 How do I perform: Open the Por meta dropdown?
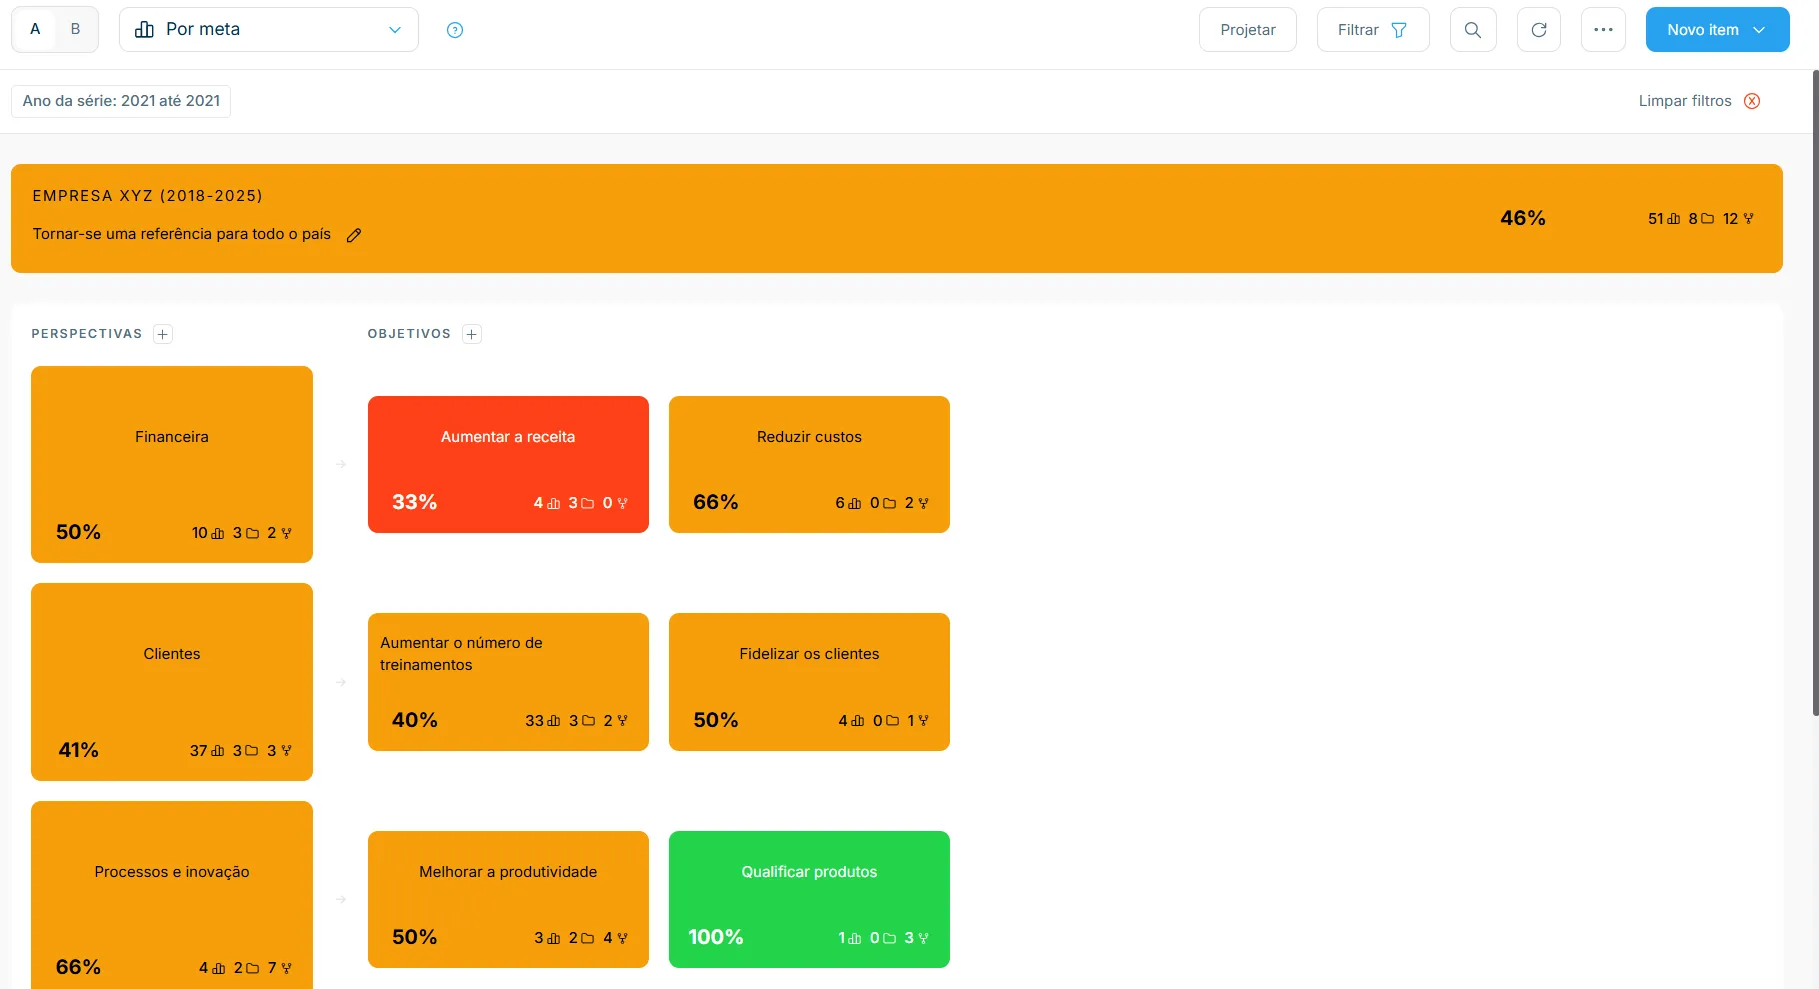pos(269,30)
